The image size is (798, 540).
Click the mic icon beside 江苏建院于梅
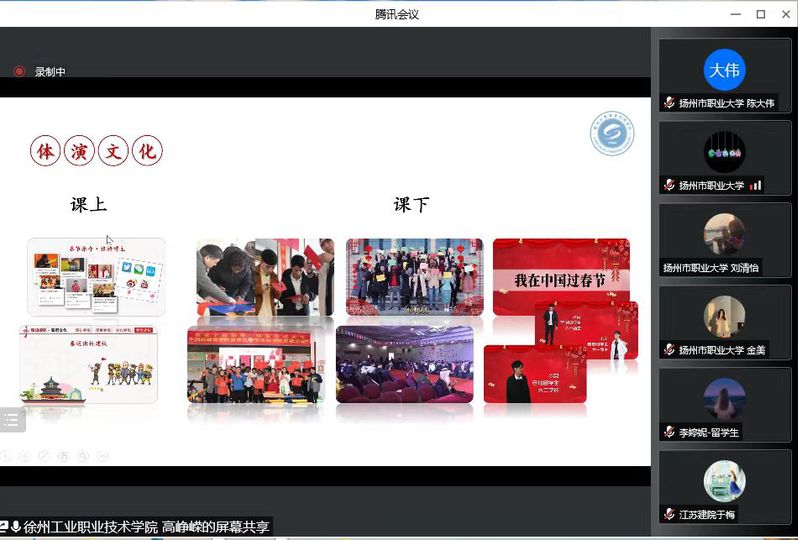[669, 514]
